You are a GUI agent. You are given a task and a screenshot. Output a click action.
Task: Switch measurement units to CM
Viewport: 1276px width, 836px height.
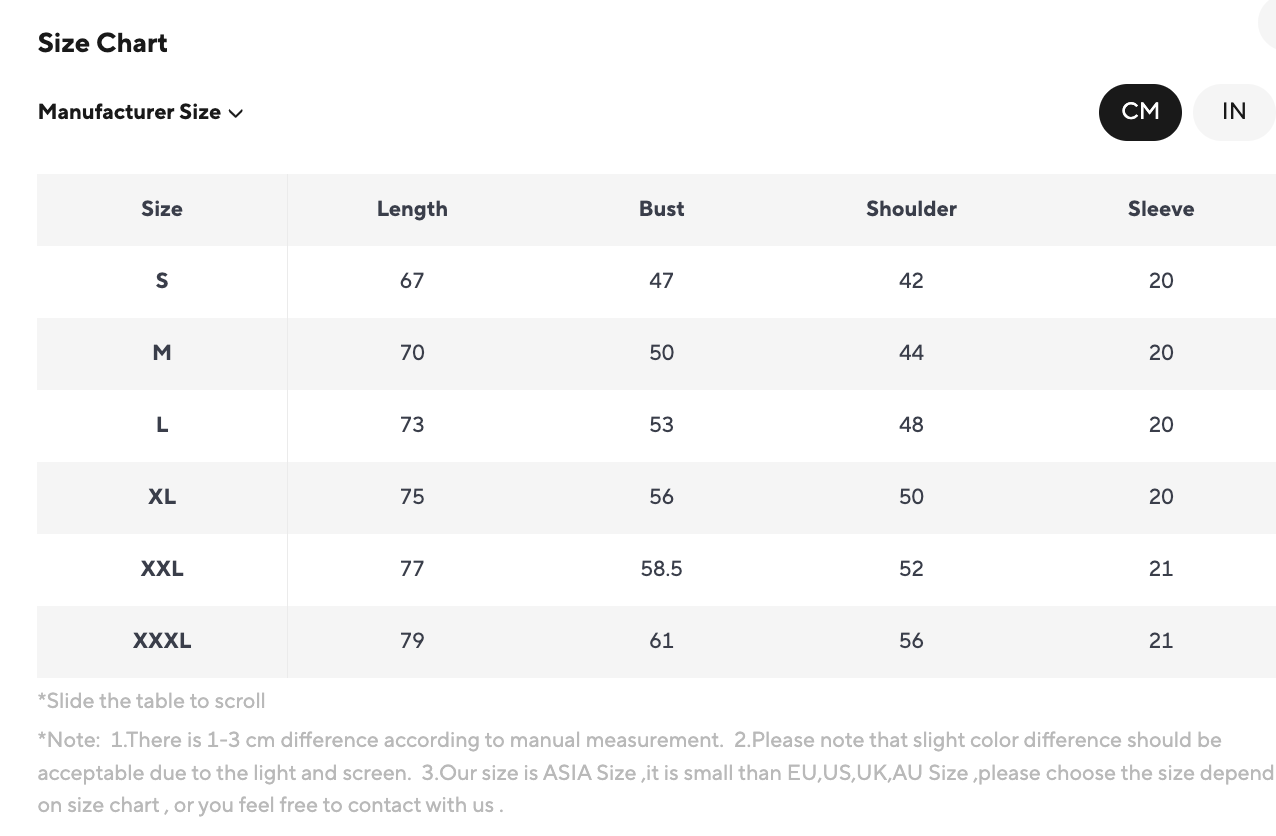tap(1140, 112)
